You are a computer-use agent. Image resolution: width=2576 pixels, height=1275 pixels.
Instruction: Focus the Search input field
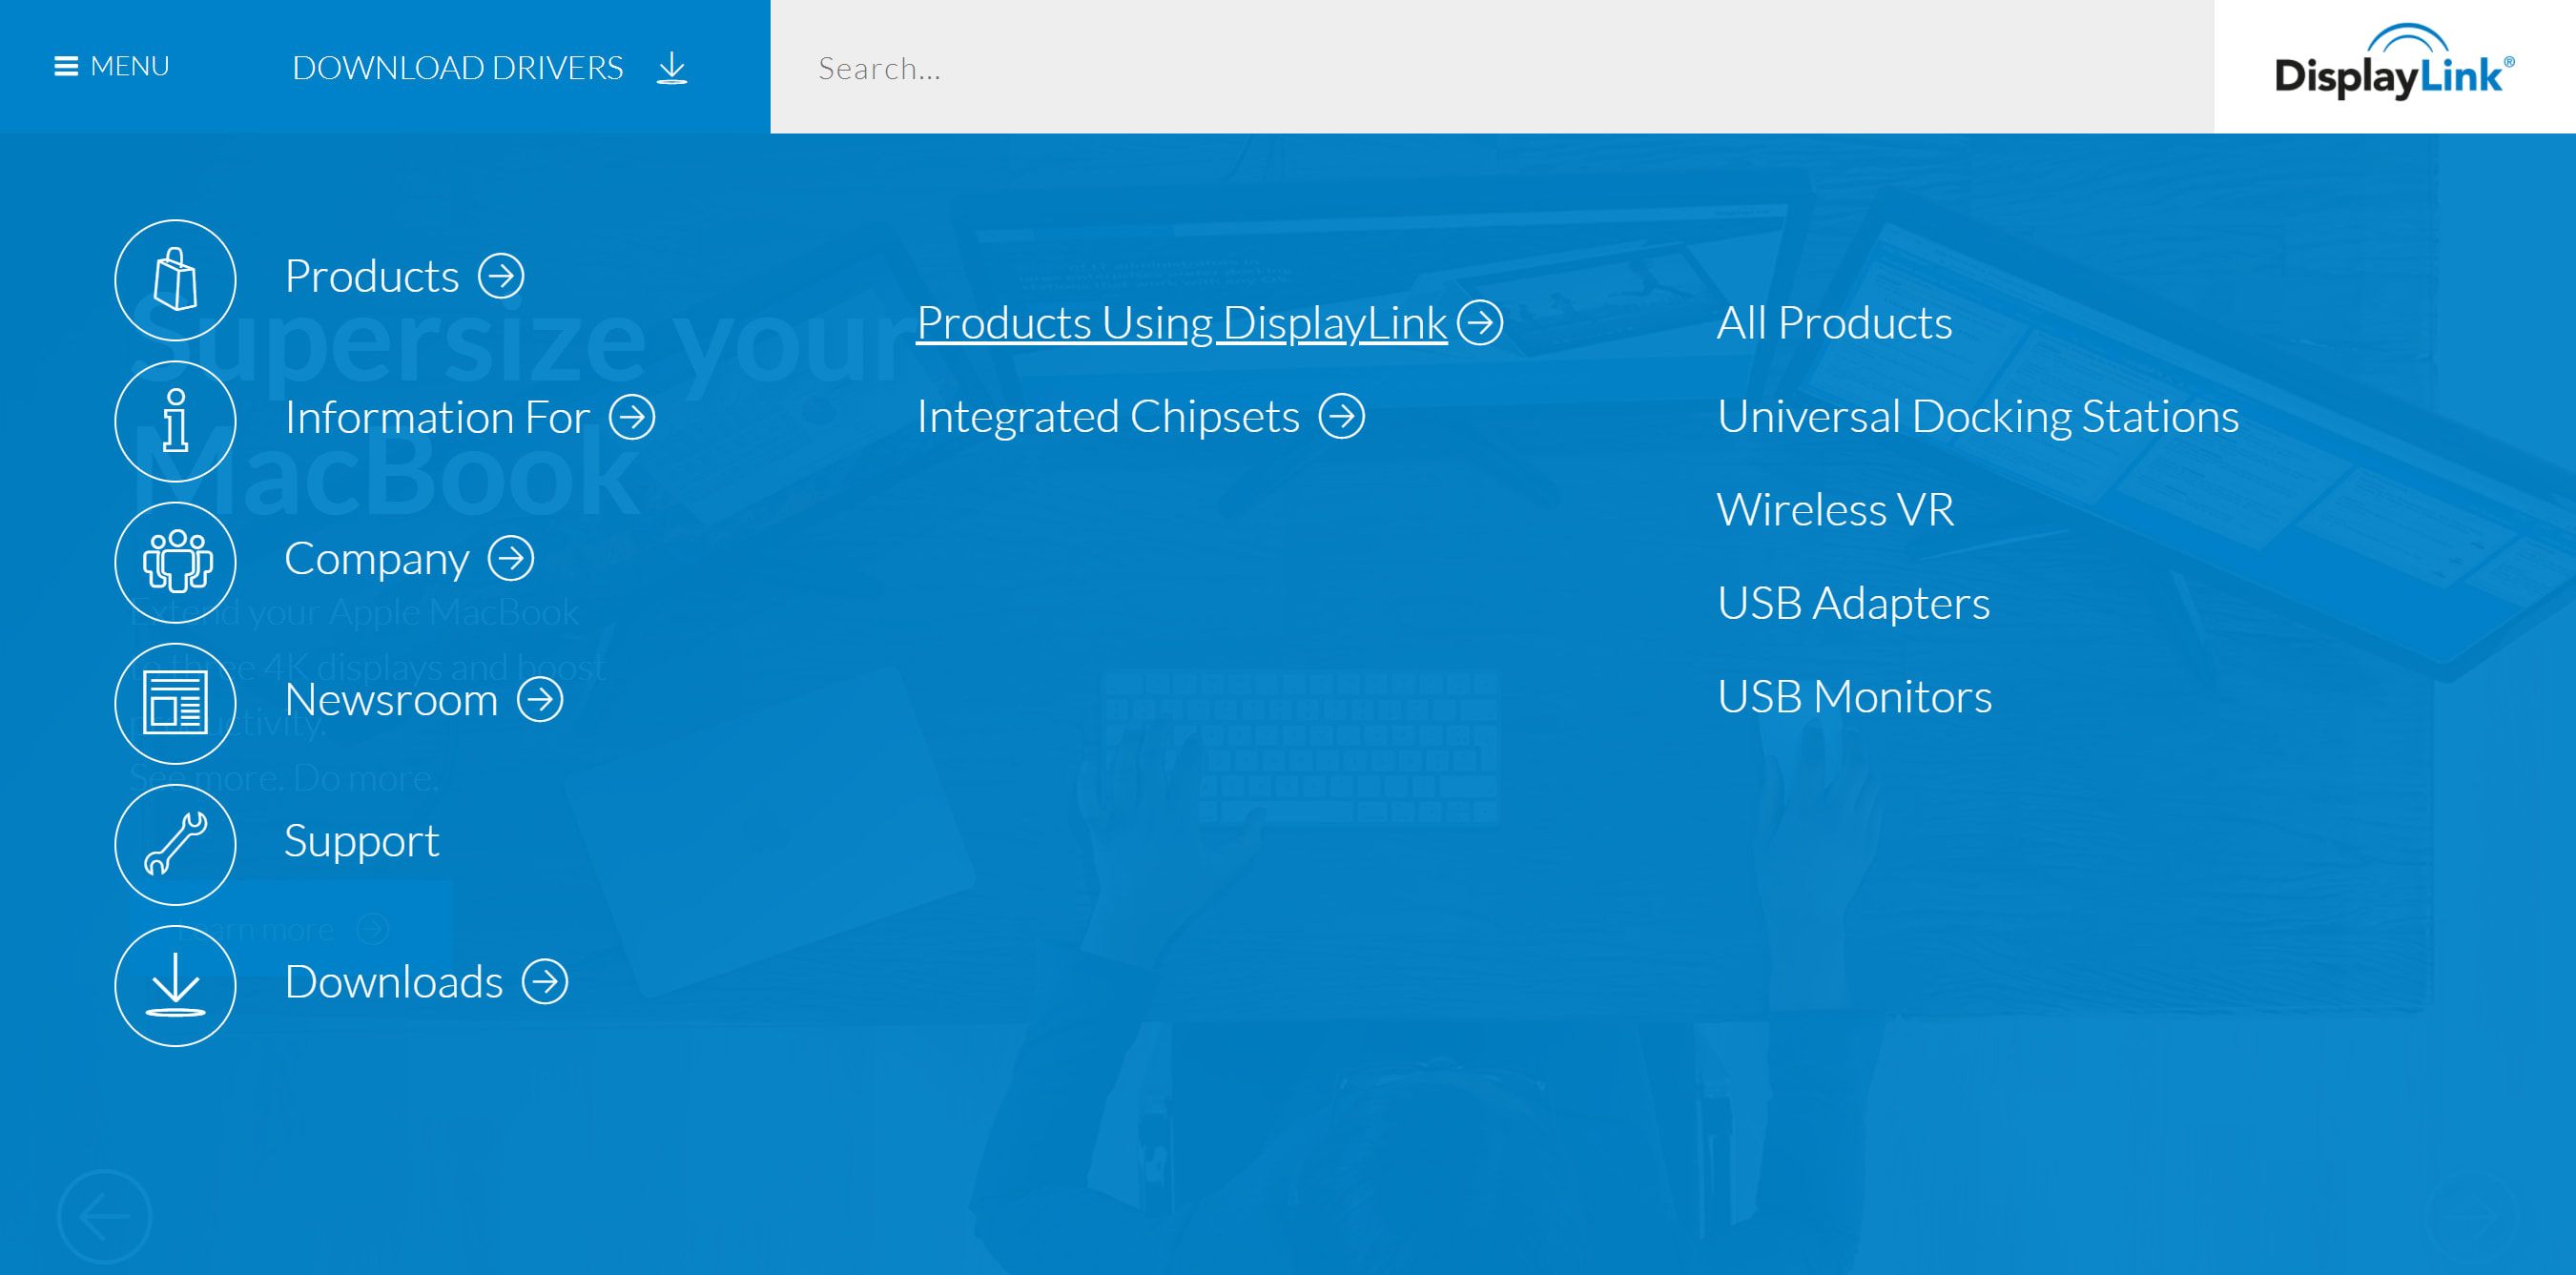pyautogui.click(x=1492, y=67)
